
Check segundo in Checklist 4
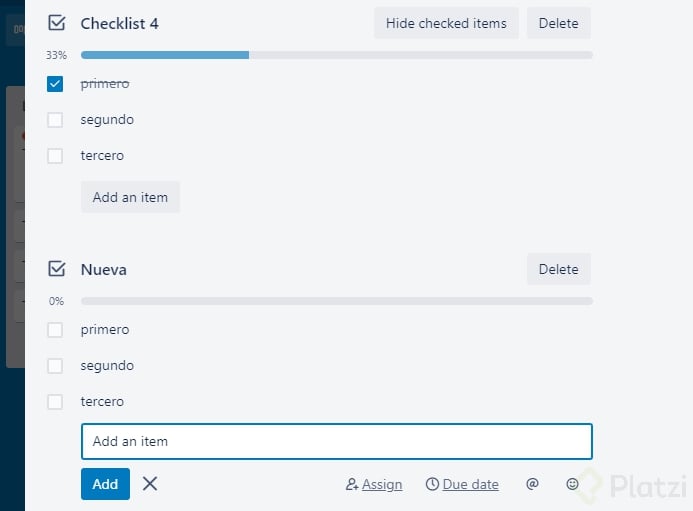coord(55,120)
